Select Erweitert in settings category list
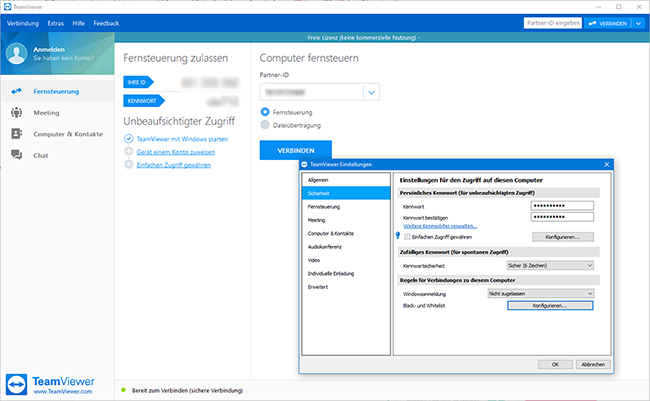This screenshot has height=401, width=650. point(319,287)
